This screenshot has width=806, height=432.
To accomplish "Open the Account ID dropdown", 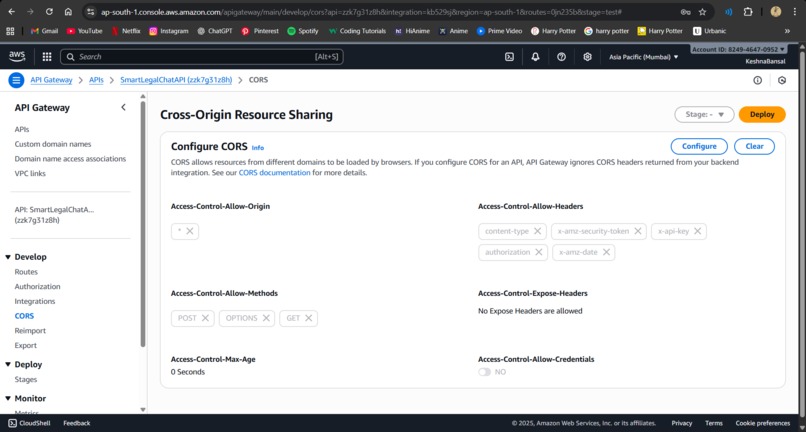I will click(739, 49).
